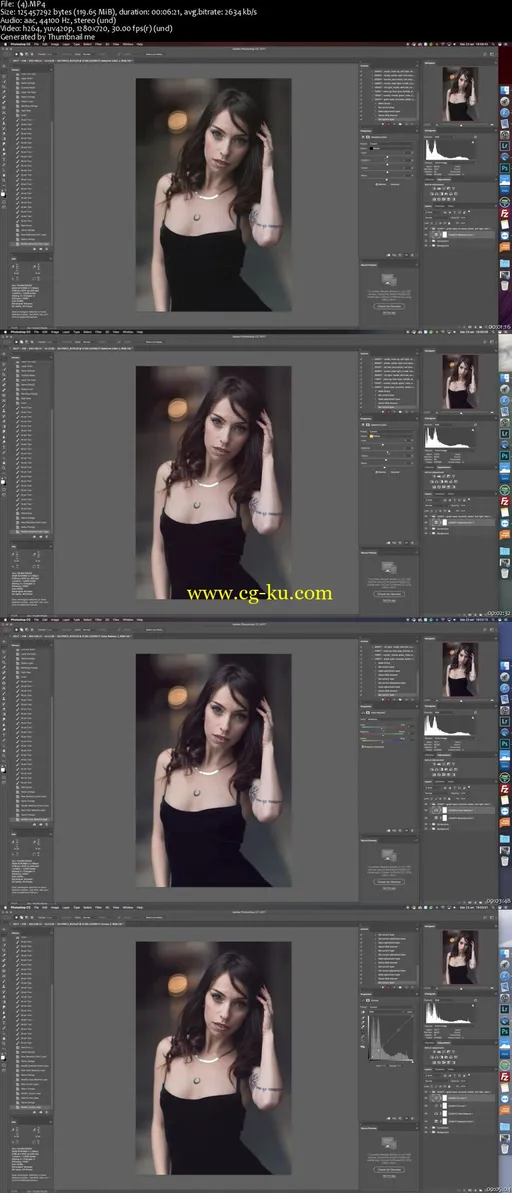Click the woman's portrait canvas in the third frame
The image size is (512, 1193).
coord(213,769)
